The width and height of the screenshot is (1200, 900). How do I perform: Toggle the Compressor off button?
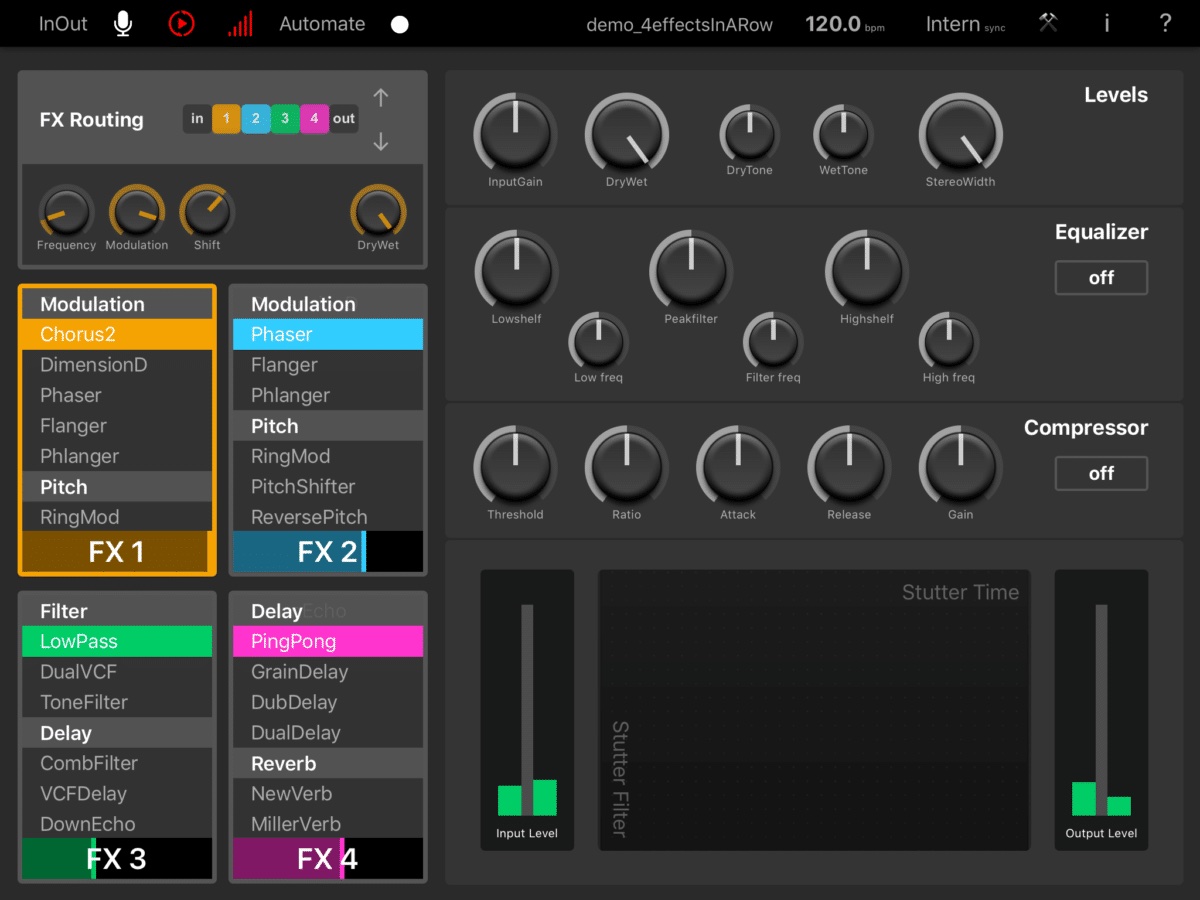(1101, 474)
